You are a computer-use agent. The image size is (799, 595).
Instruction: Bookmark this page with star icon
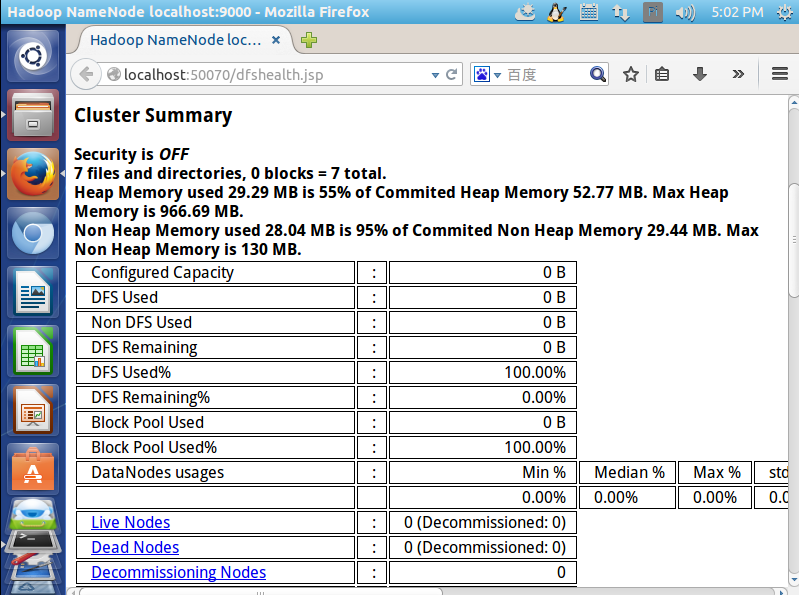click(631, 74)
